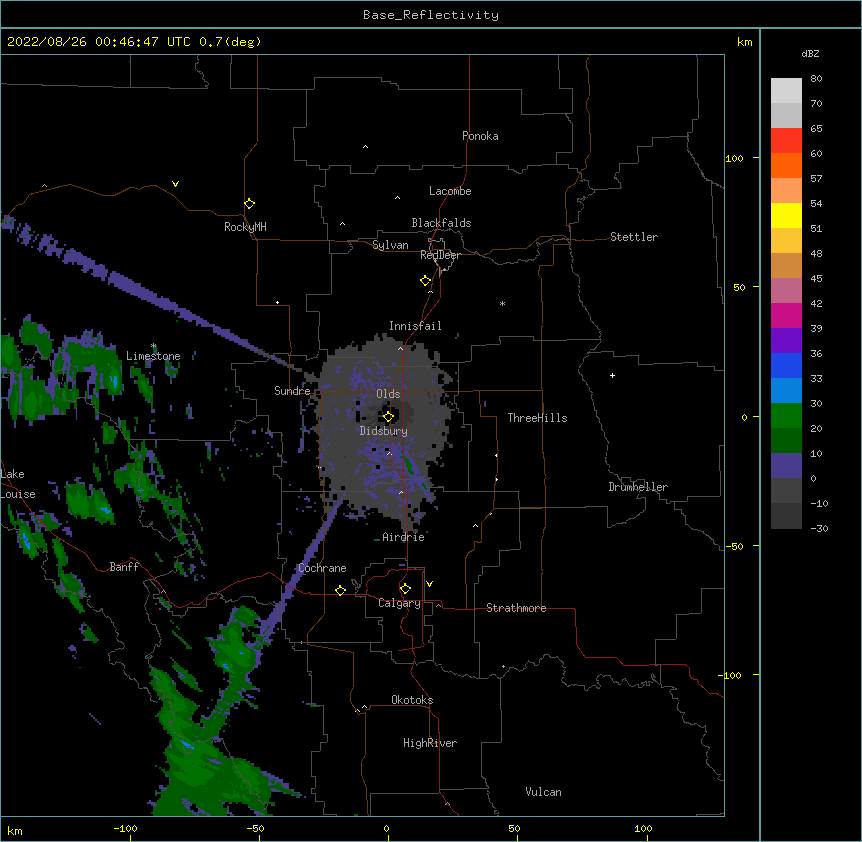Click the -100 tick on bottom axis
The width and height of the screenshot is (862, 842).
[x=125, y=828]
